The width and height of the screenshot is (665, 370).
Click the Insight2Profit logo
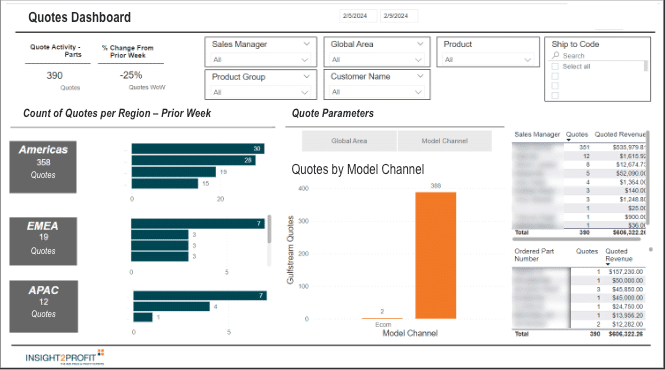click(x=65, y=357)
